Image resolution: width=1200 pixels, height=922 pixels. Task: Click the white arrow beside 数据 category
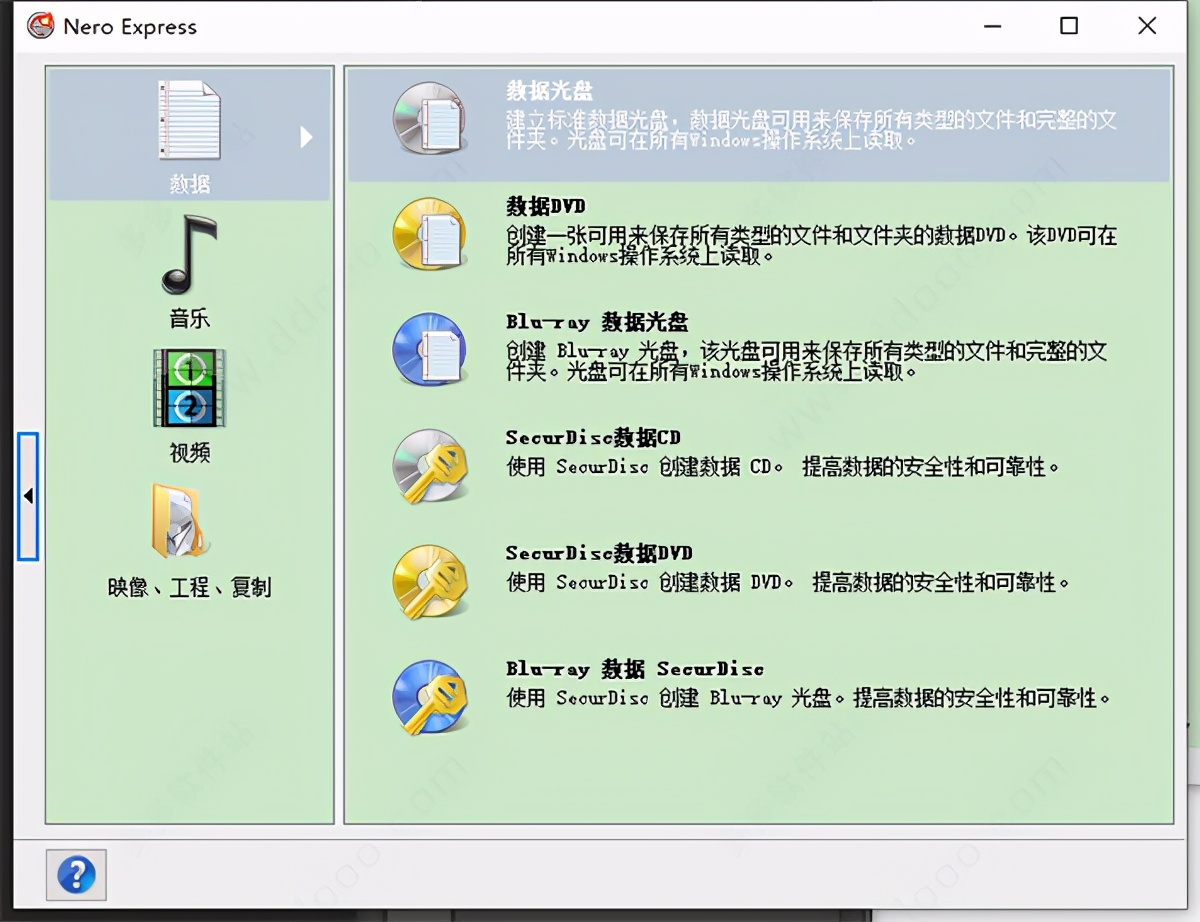point(307,137)
